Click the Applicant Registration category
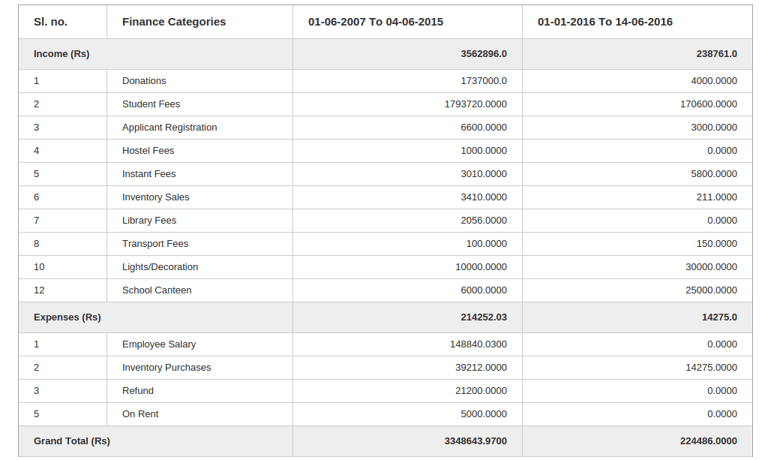The height and width of the screenshot is (460, 768). (169, 127)
